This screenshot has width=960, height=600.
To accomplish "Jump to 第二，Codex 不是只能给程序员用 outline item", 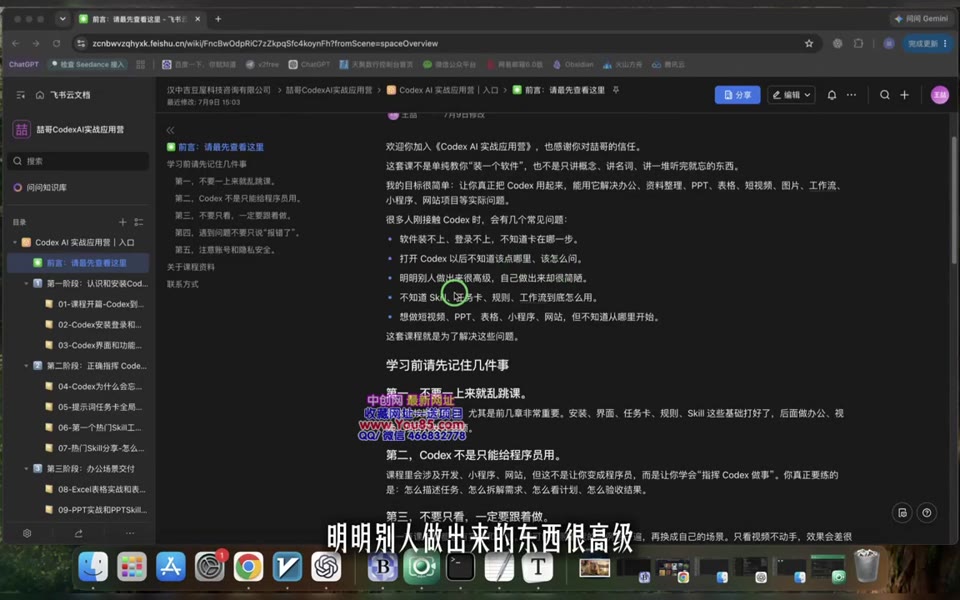I will [x=238, y=198].
